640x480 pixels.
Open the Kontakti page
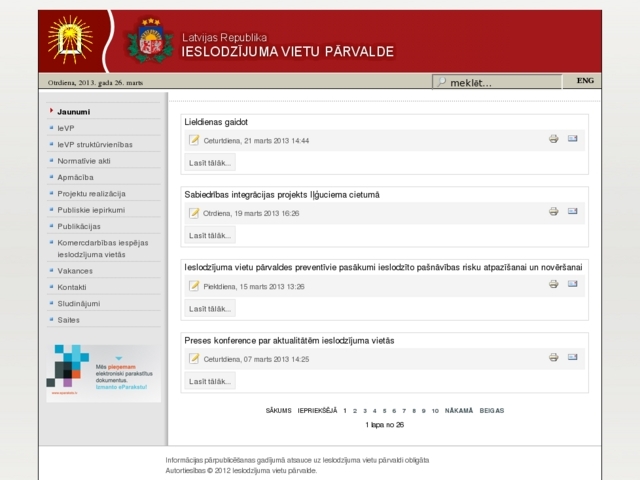pos(71,287)
